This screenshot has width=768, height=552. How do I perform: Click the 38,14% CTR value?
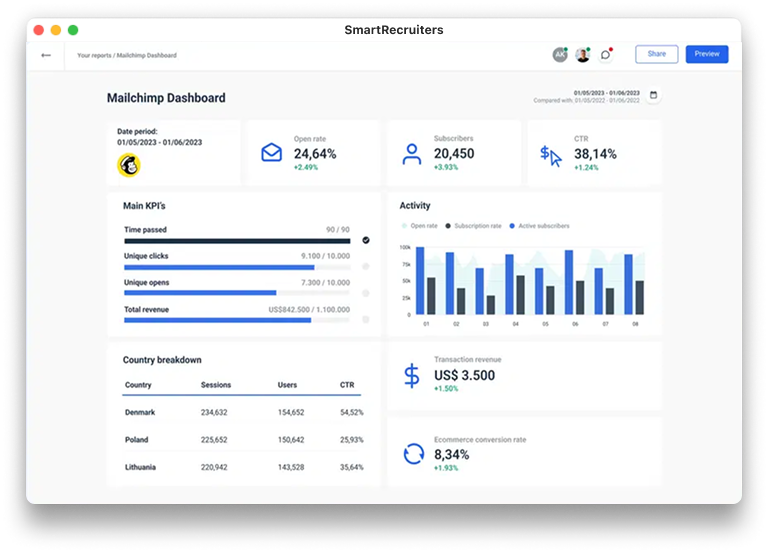click(x=595, y=154)
